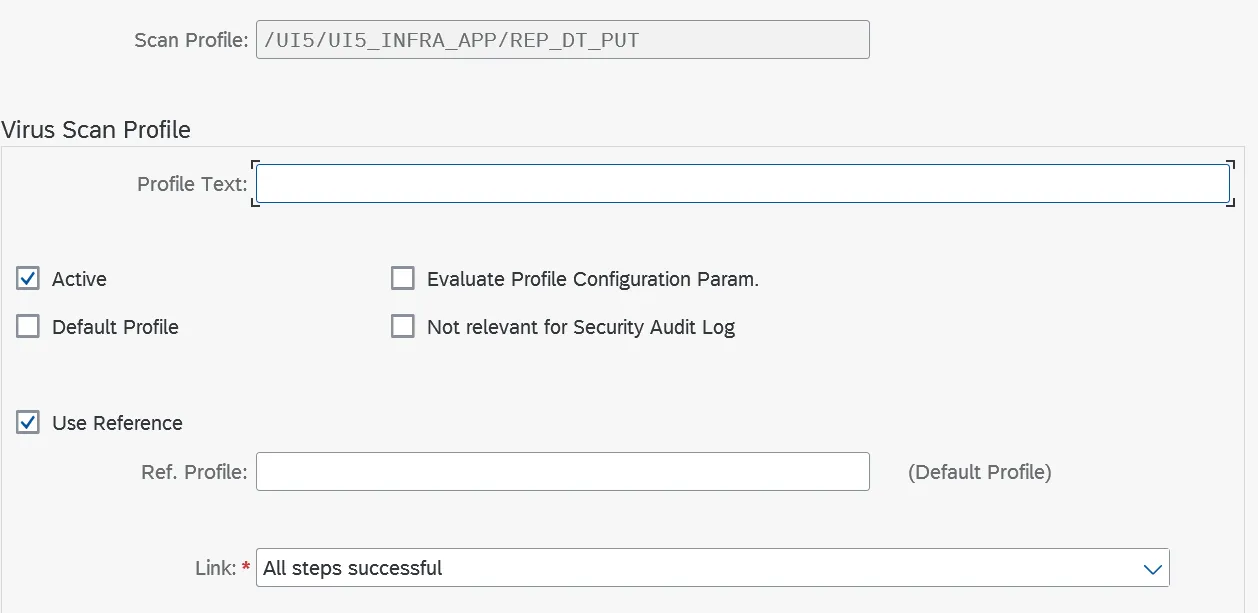This screenshot has width=1258, height=613.
Task: Click into the Profile Text field
Action: 742,184
